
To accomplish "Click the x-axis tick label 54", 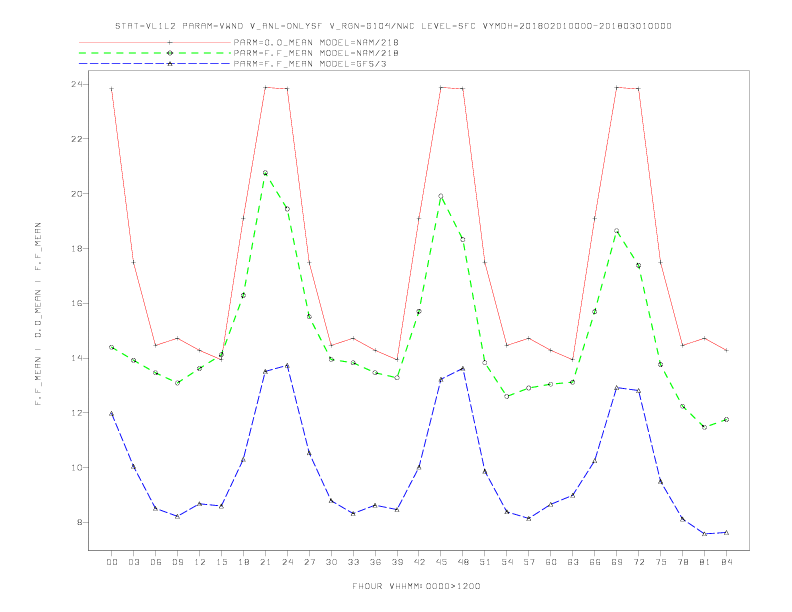I will pyautogui.click(x=507, y=562).
